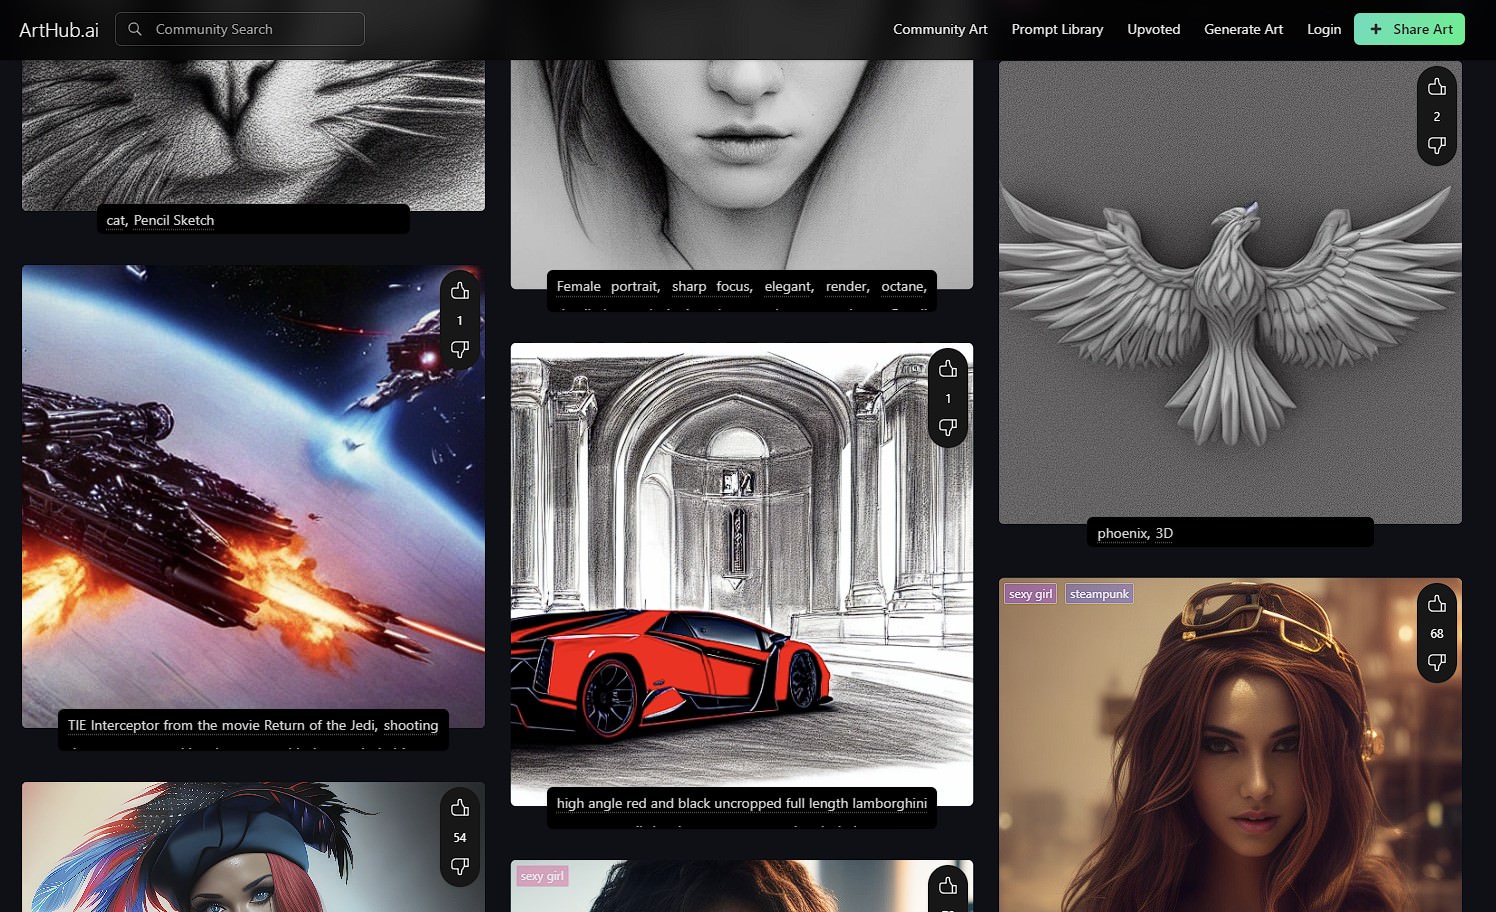Downvote the red lamborghini sketch image

coord(948,428)
